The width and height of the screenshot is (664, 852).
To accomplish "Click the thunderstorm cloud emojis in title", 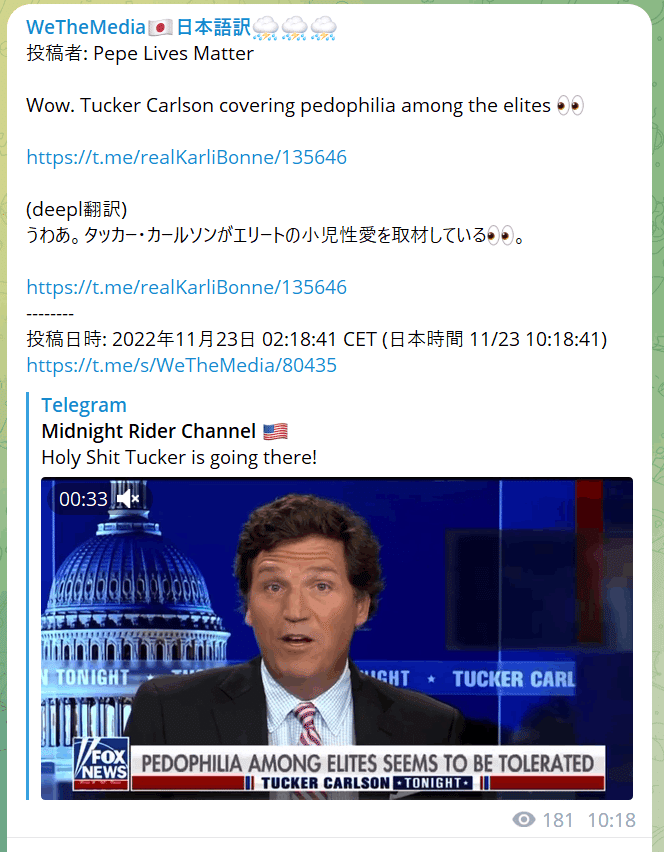I will [x=294, y=28].
